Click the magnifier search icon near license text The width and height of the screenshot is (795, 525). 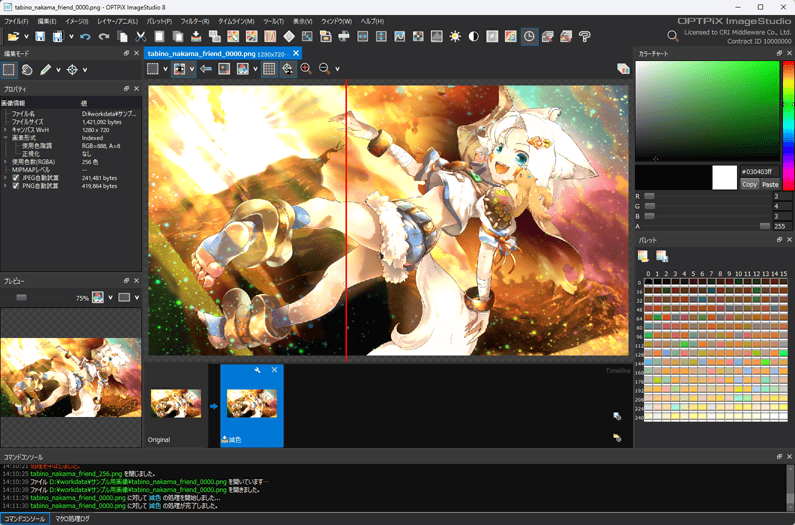(x=672, y=36)
